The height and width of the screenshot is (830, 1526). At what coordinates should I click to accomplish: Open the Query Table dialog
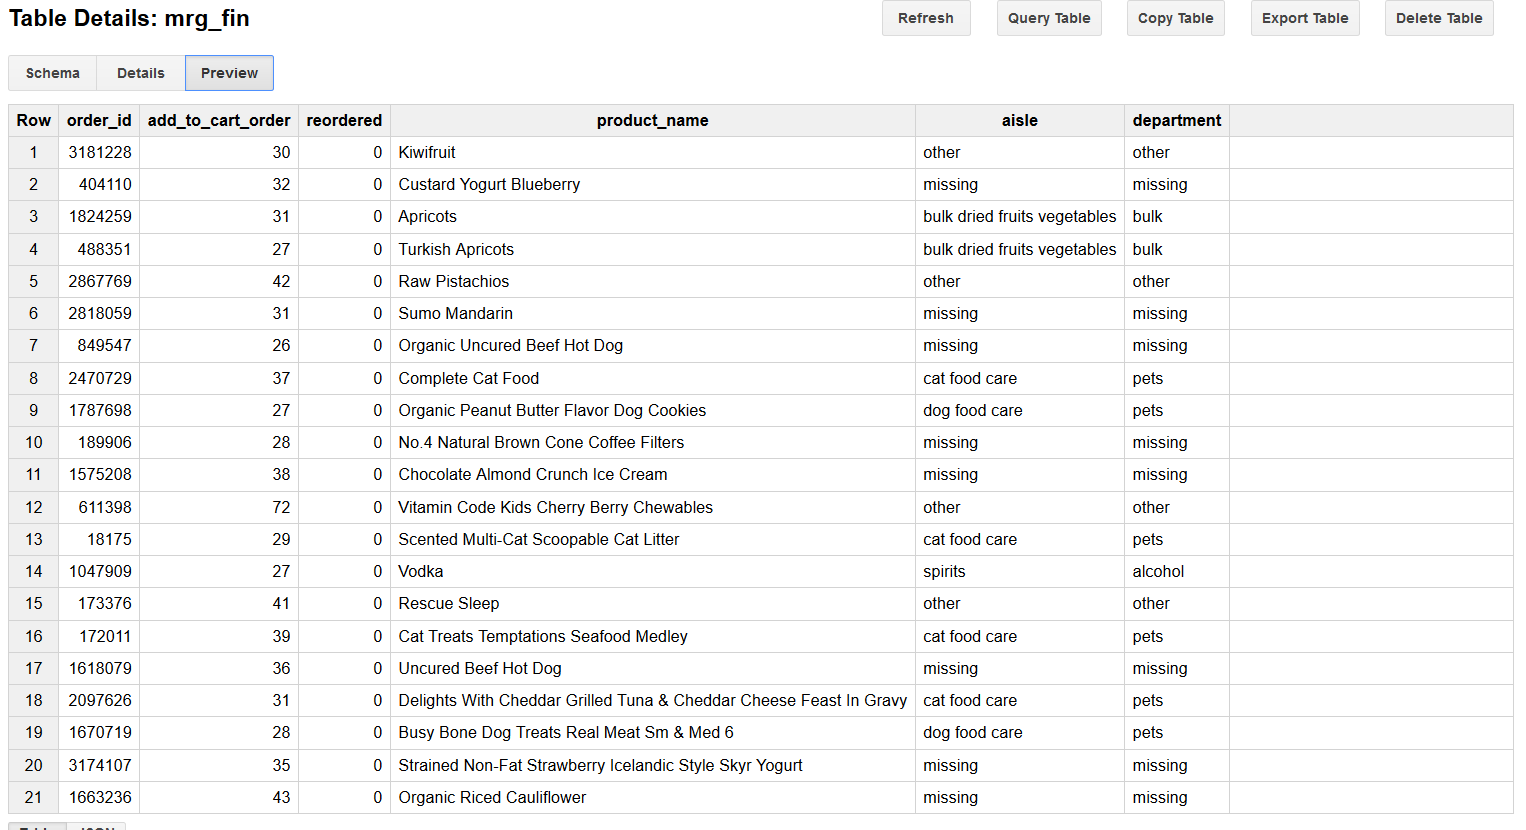[x=1048, y=18]
